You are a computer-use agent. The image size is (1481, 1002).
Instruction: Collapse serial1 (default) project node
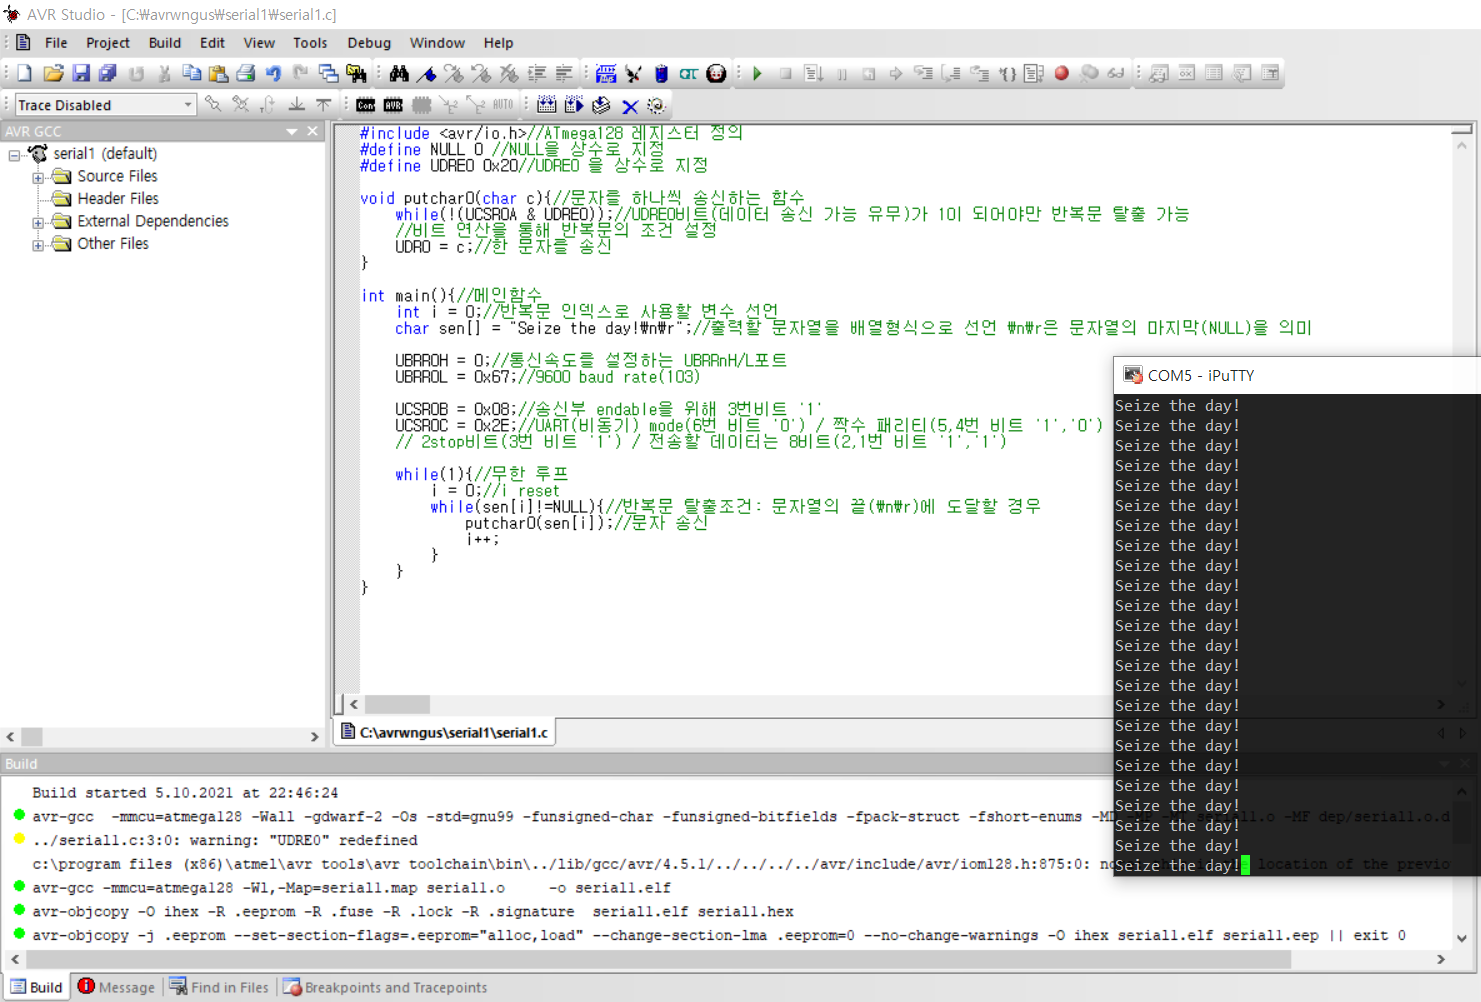(14, 155)
